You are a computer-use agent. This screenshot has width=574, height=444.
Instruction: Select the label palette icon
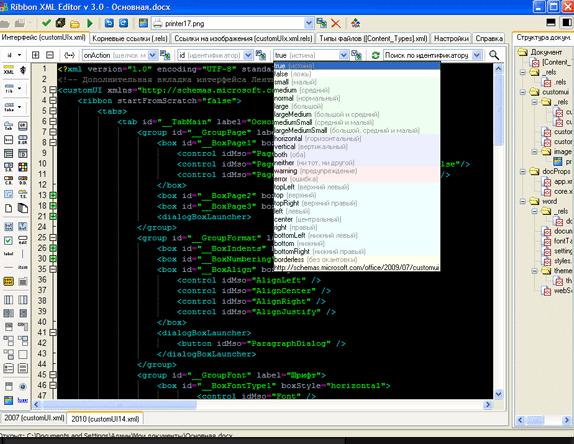tap(8, 254)
